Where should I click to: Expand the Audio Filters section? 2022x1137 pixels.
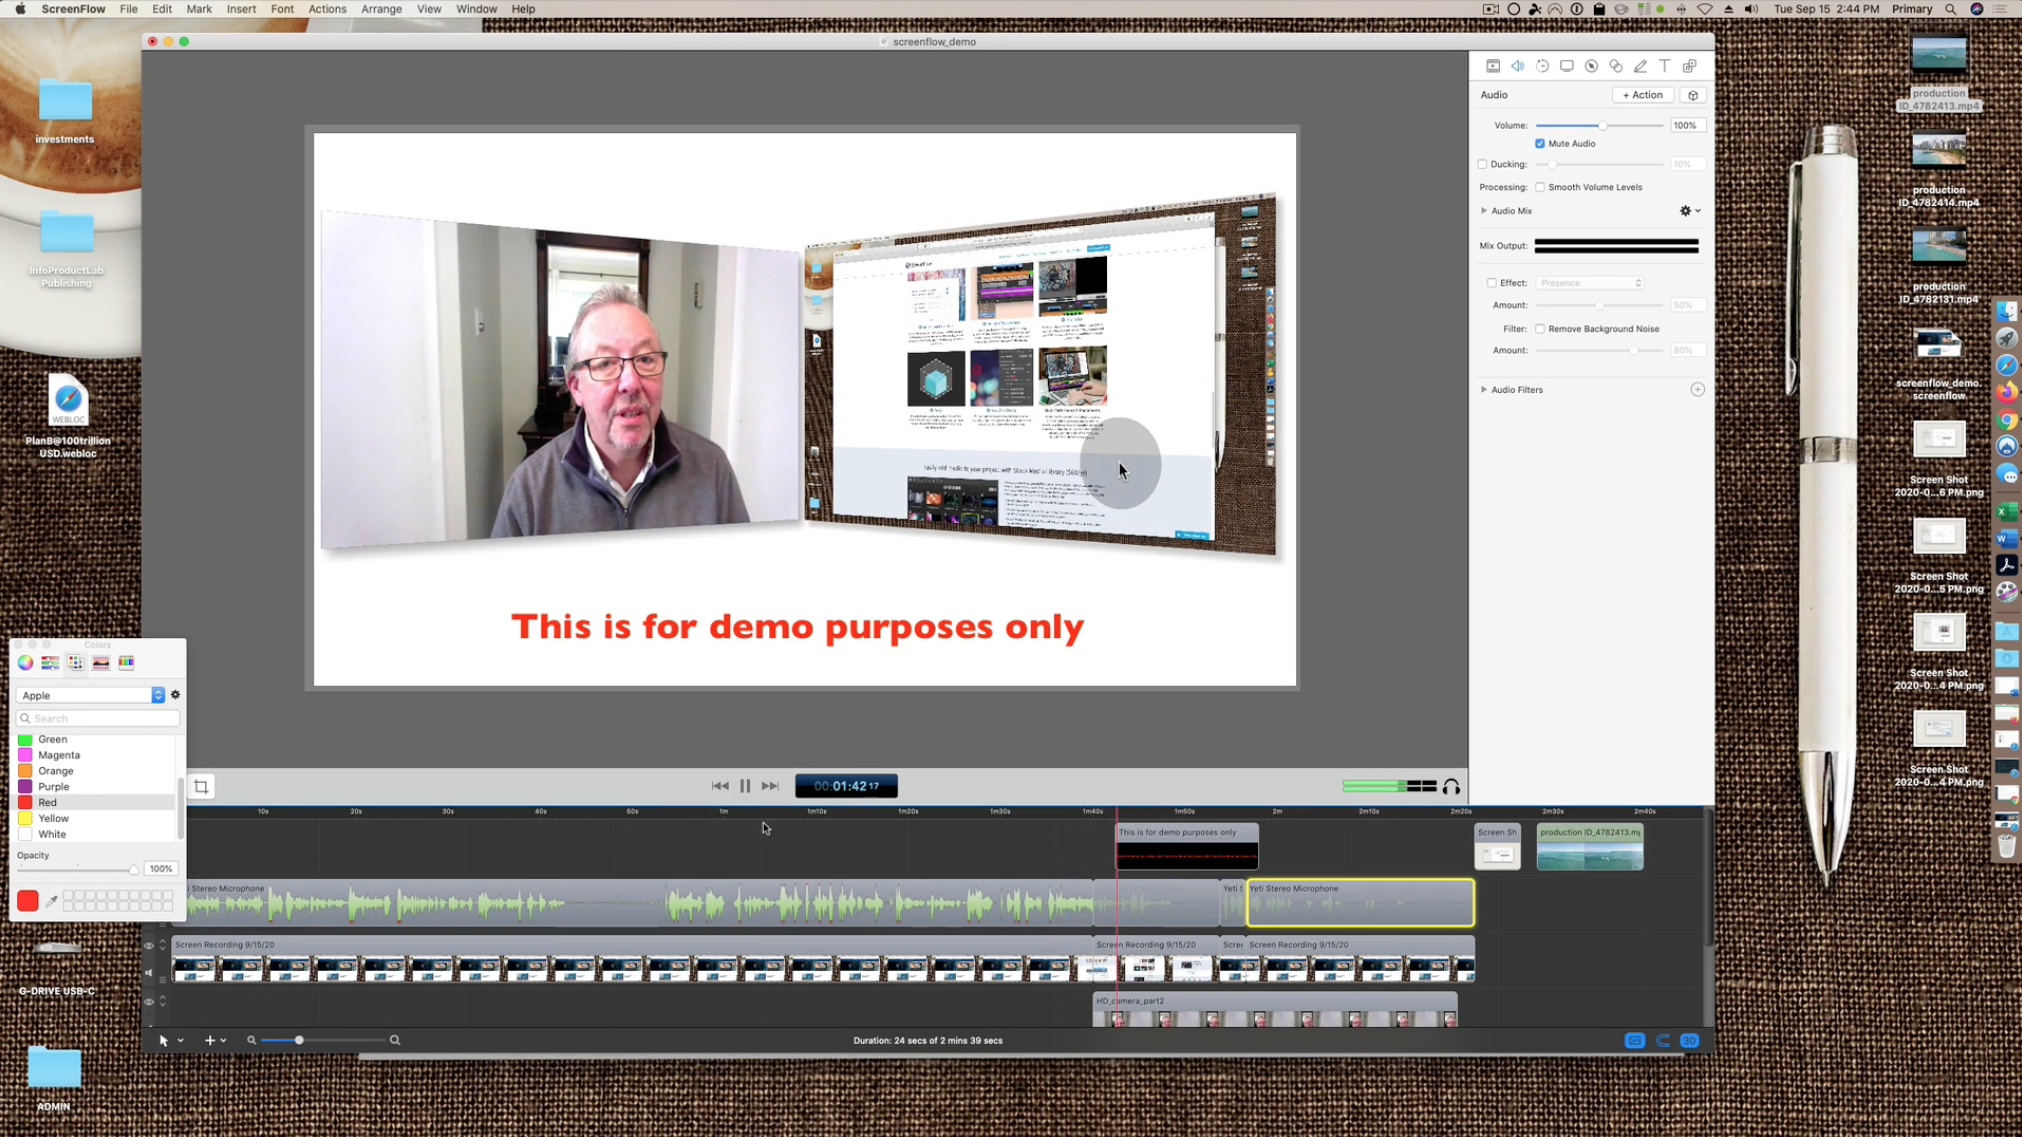click(x=1484, y=390)
